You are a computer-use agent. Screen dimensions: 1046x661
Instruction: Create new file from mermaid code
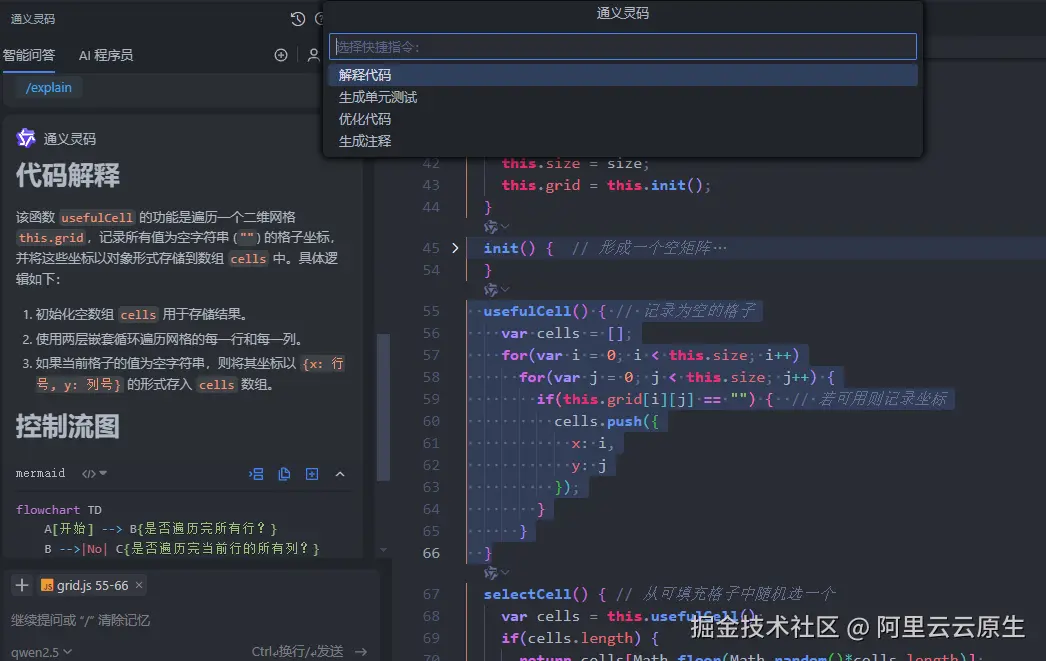coord(312,474)
